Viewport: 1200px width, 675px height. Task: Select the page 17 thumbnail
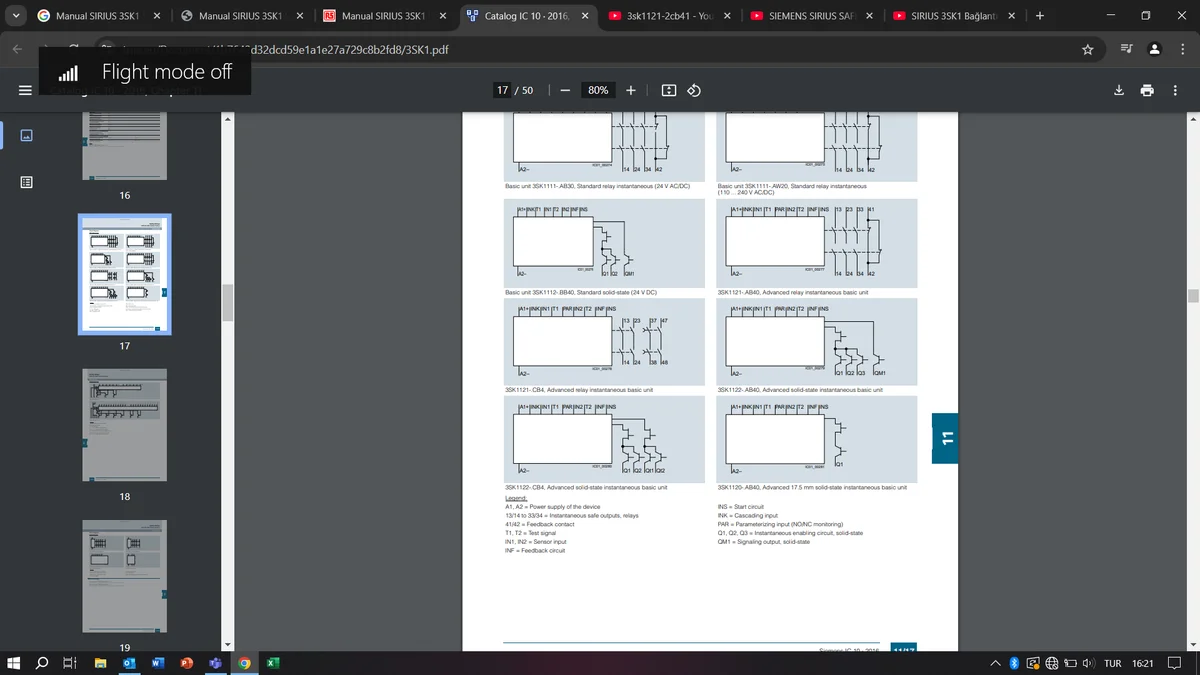click(125, 274)
